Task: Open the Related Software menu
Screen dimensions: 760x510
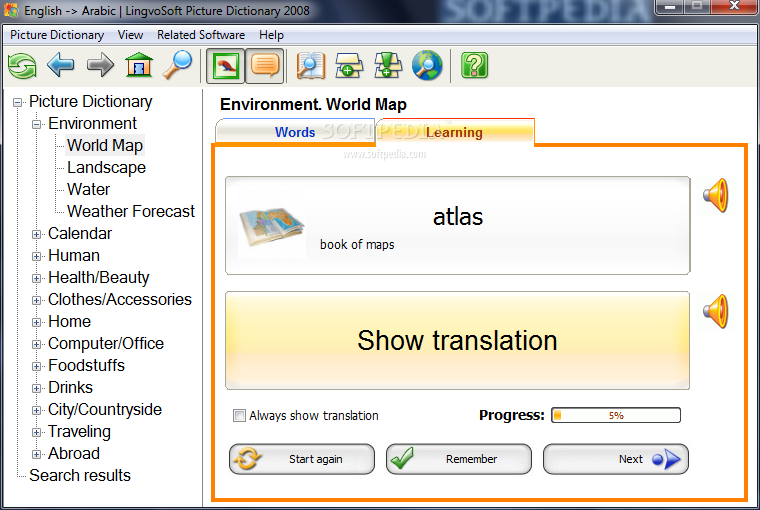Action: pos(201,35)
